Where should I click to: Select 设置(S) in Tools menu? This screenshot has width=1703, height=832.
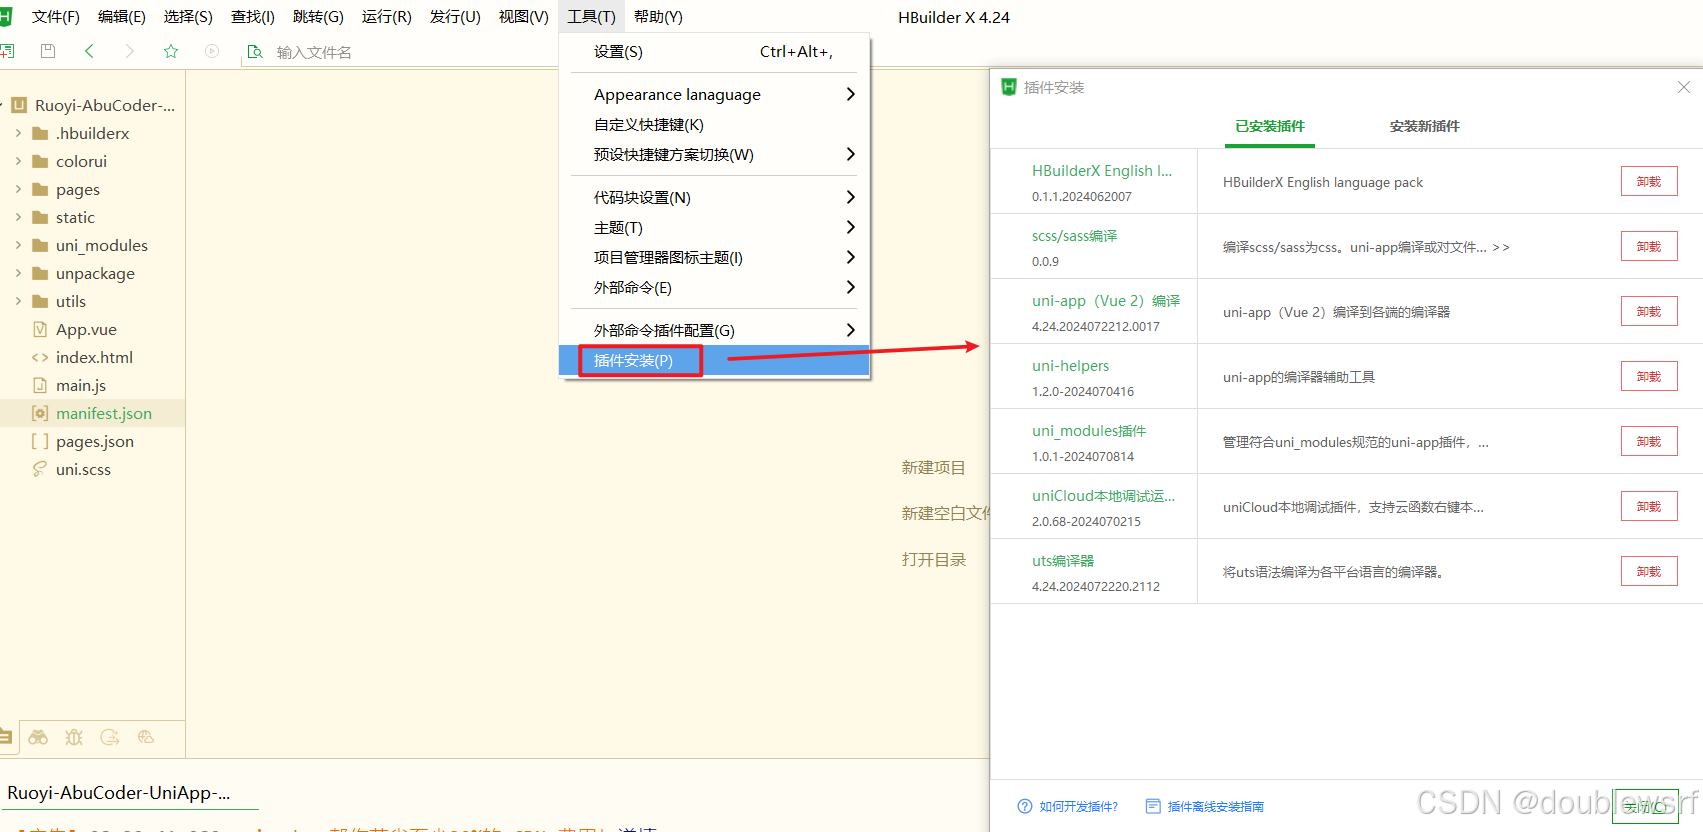click(x=714, y=52)
